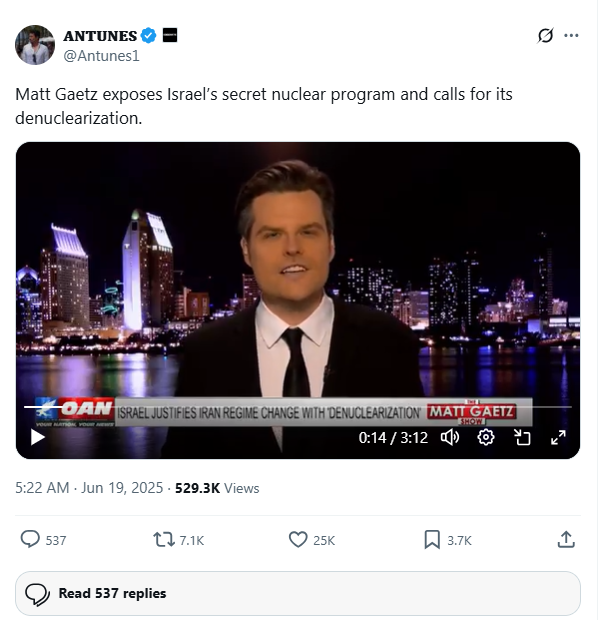The width and height of the screenshot is (602, 620).
Task: Click the Read 537 replies button
Action: (x=298, y=593)
